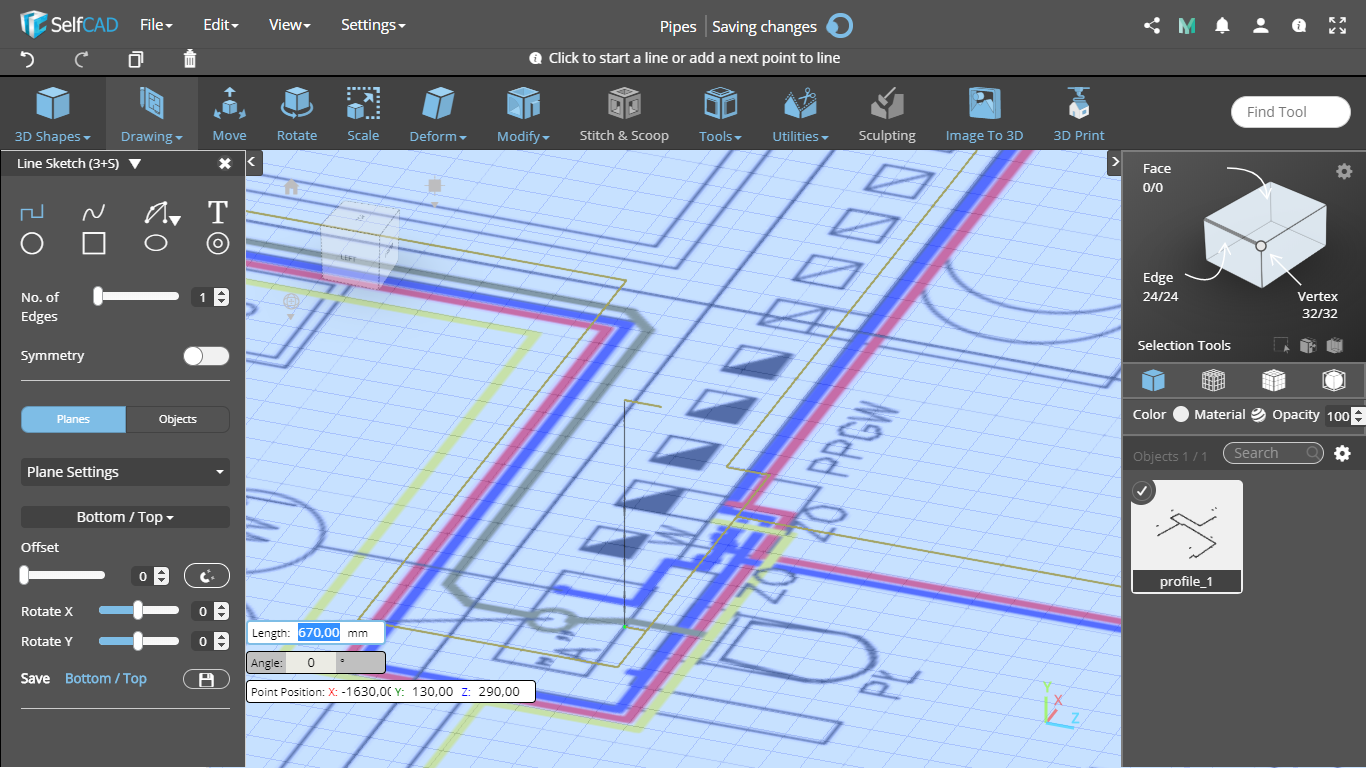
Task: Open the user account icon
Action: pos(1261,26)
